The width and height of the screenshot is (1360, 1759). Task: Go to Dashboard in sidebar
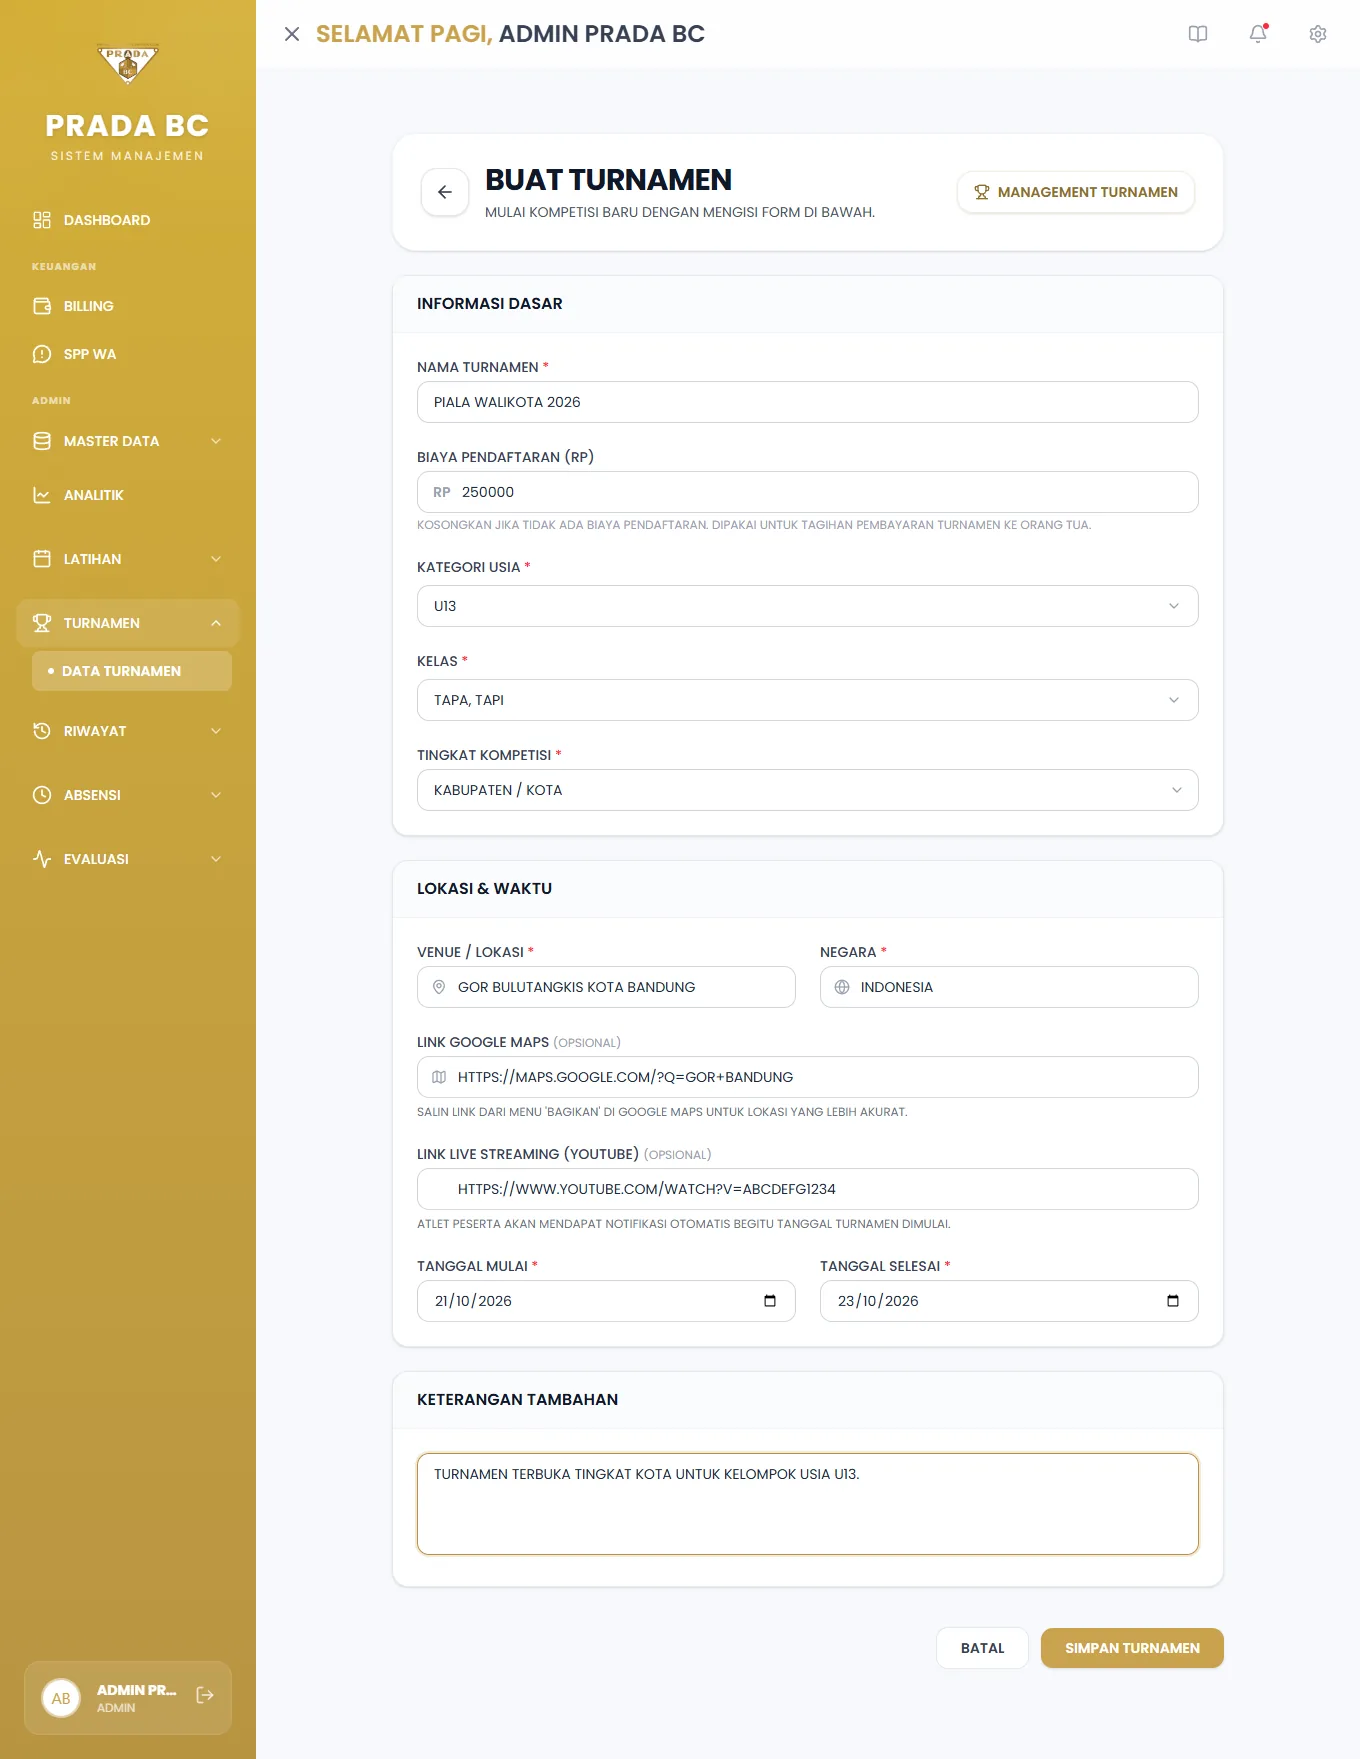point(128,220)
